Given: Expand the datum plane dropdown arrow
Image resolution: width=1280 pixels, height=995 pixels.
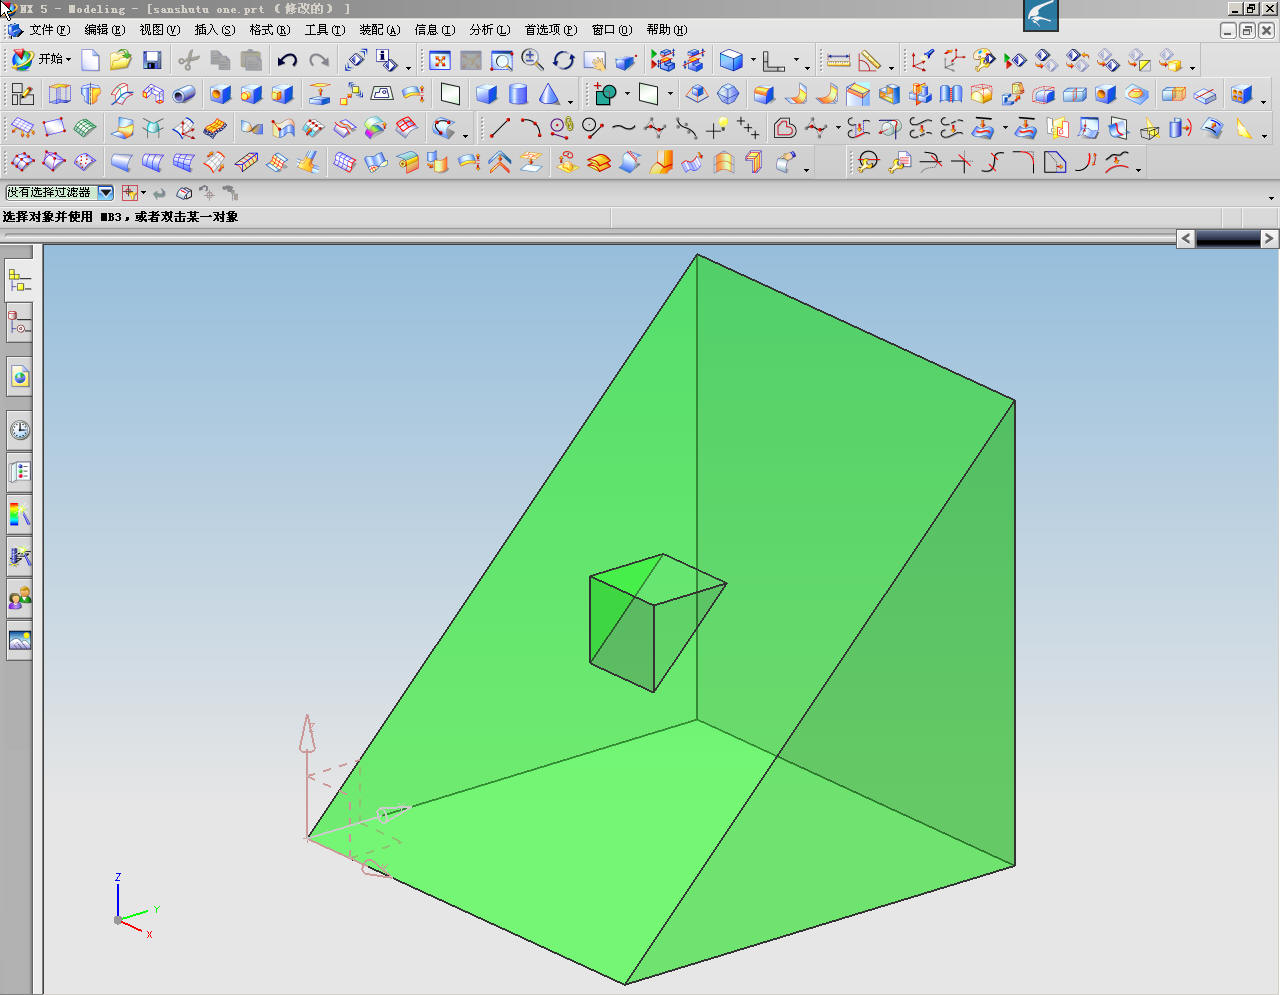Looking at the screenshot, I should pos(670,94).
